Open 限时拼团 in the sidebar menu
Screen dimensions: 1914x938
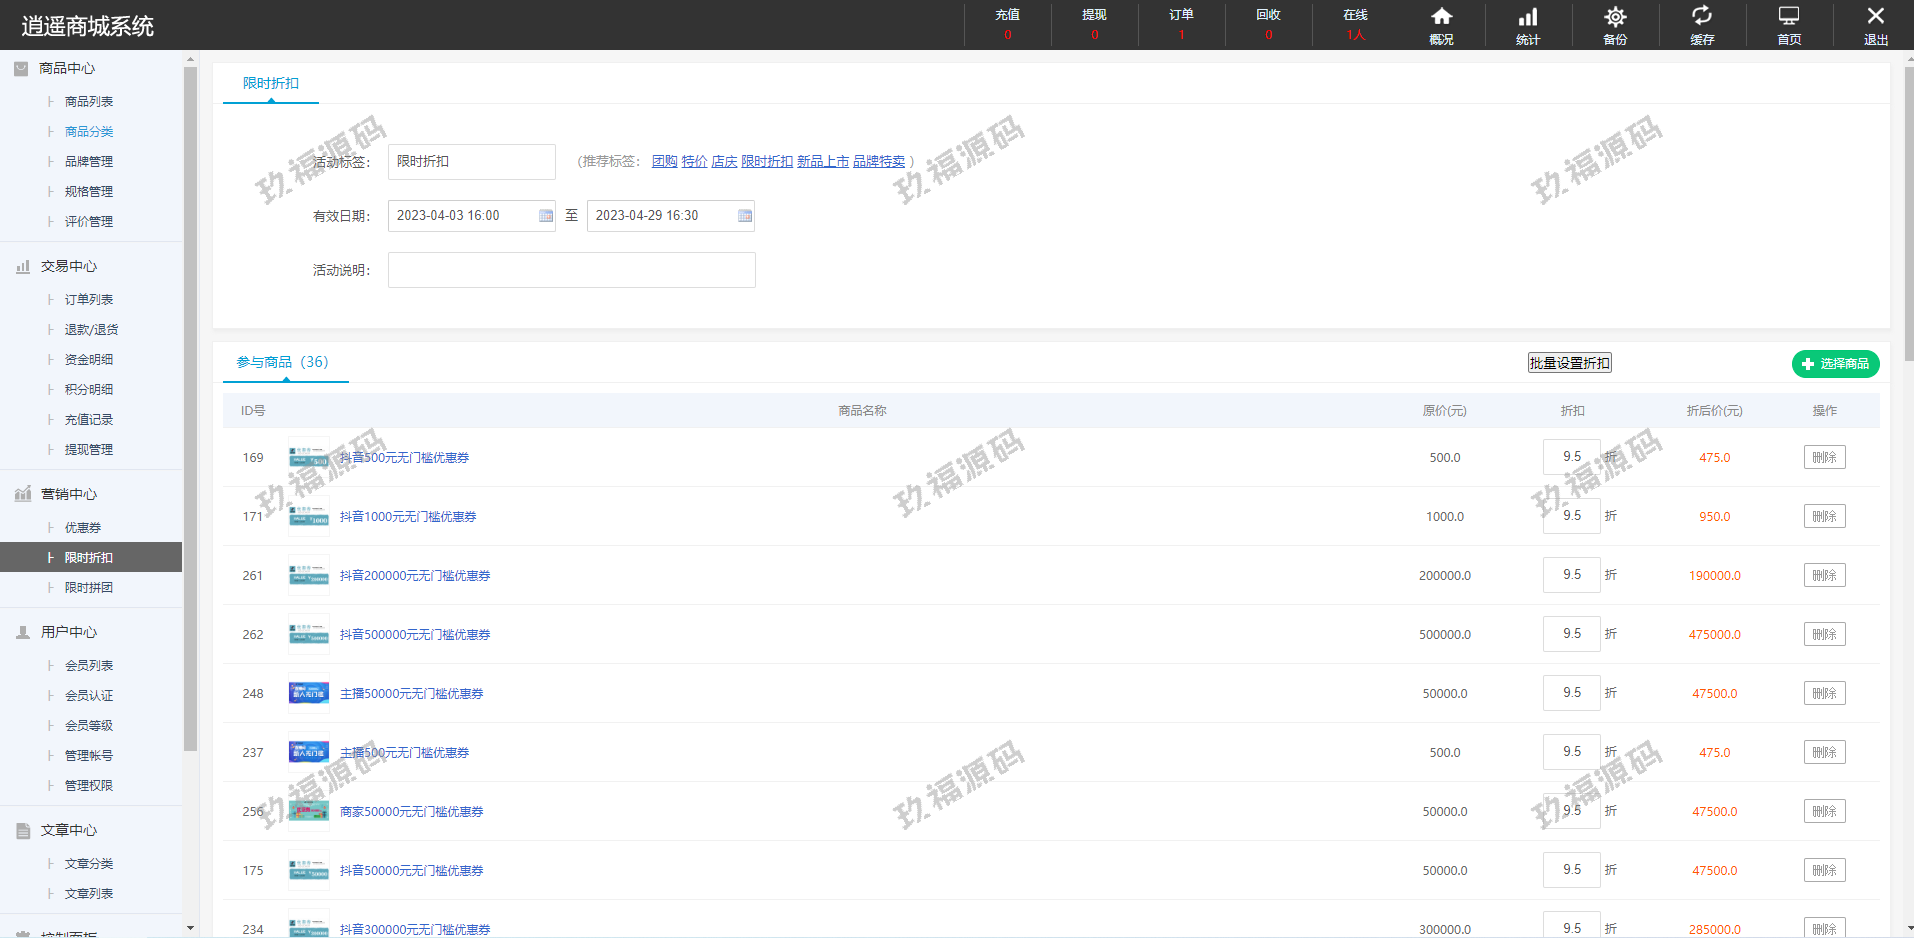click(x=89, y=588)
